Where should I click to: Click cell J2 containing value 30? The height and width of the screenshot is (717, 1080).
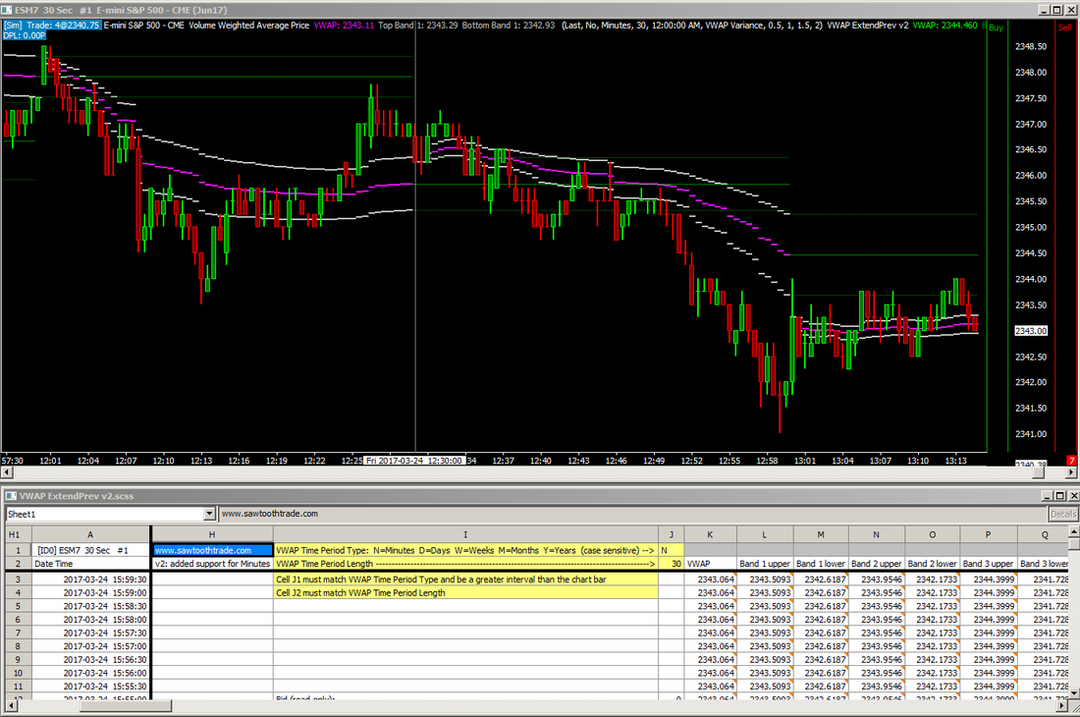point(671,564)
